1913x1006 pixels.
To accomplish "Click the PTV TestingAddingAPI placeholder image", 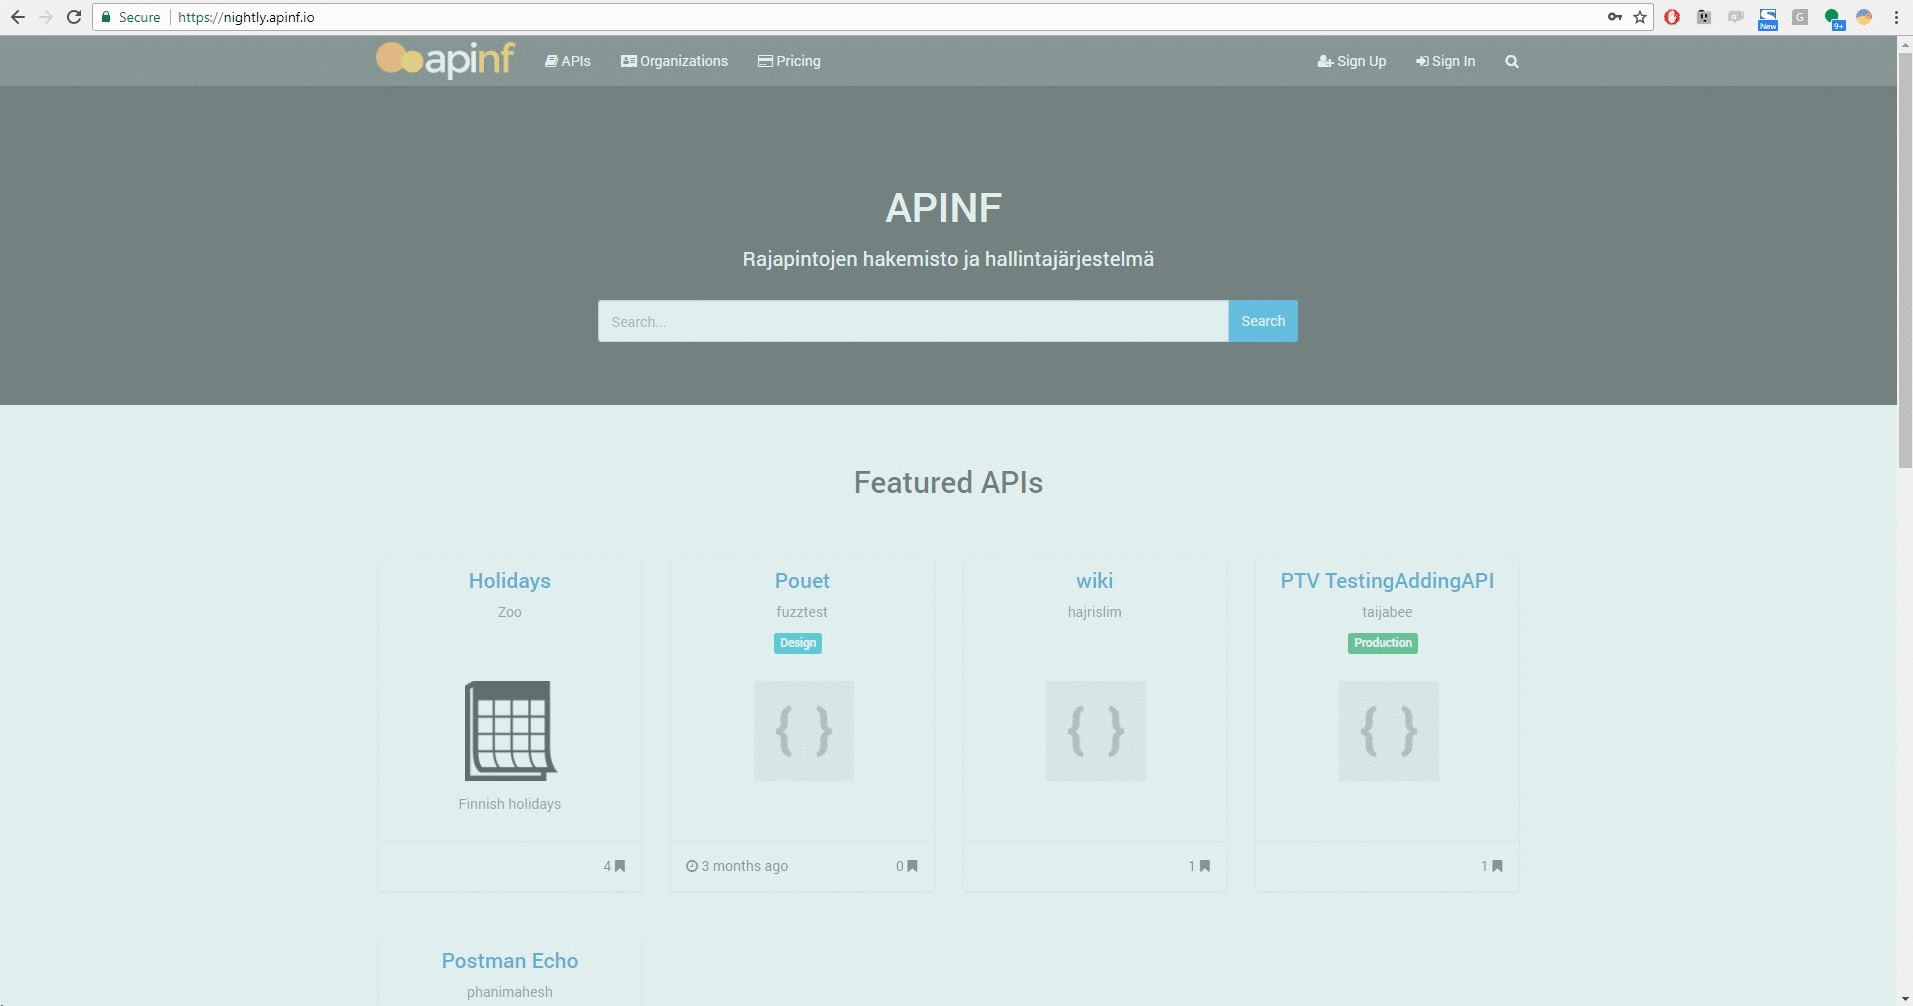I will click(x=1388, y=731).
